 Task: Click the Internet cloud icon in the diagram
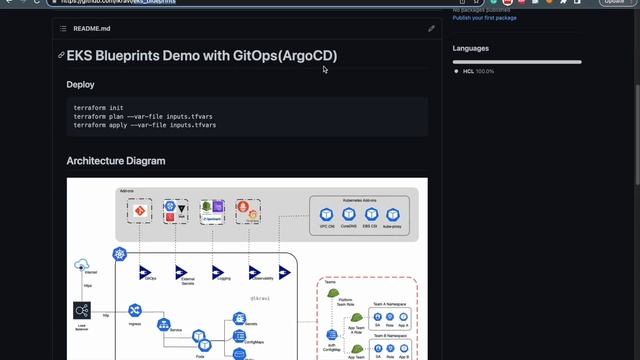(82, 265)
